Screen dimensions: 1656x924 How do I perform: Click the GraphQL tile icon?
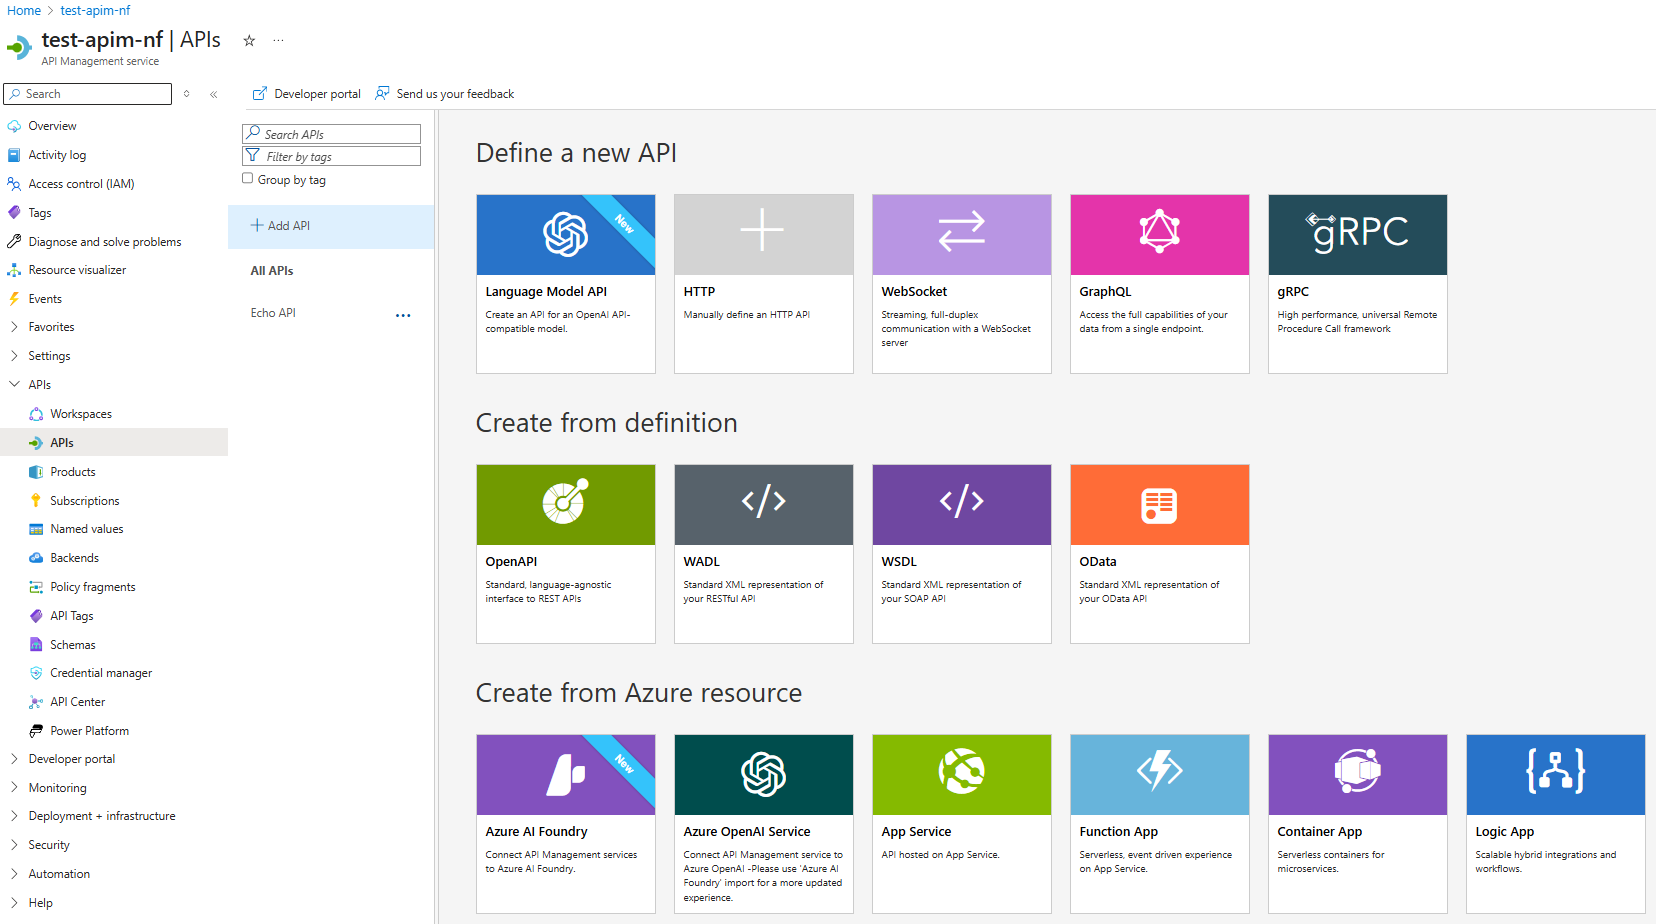(x=1160, y=231)
